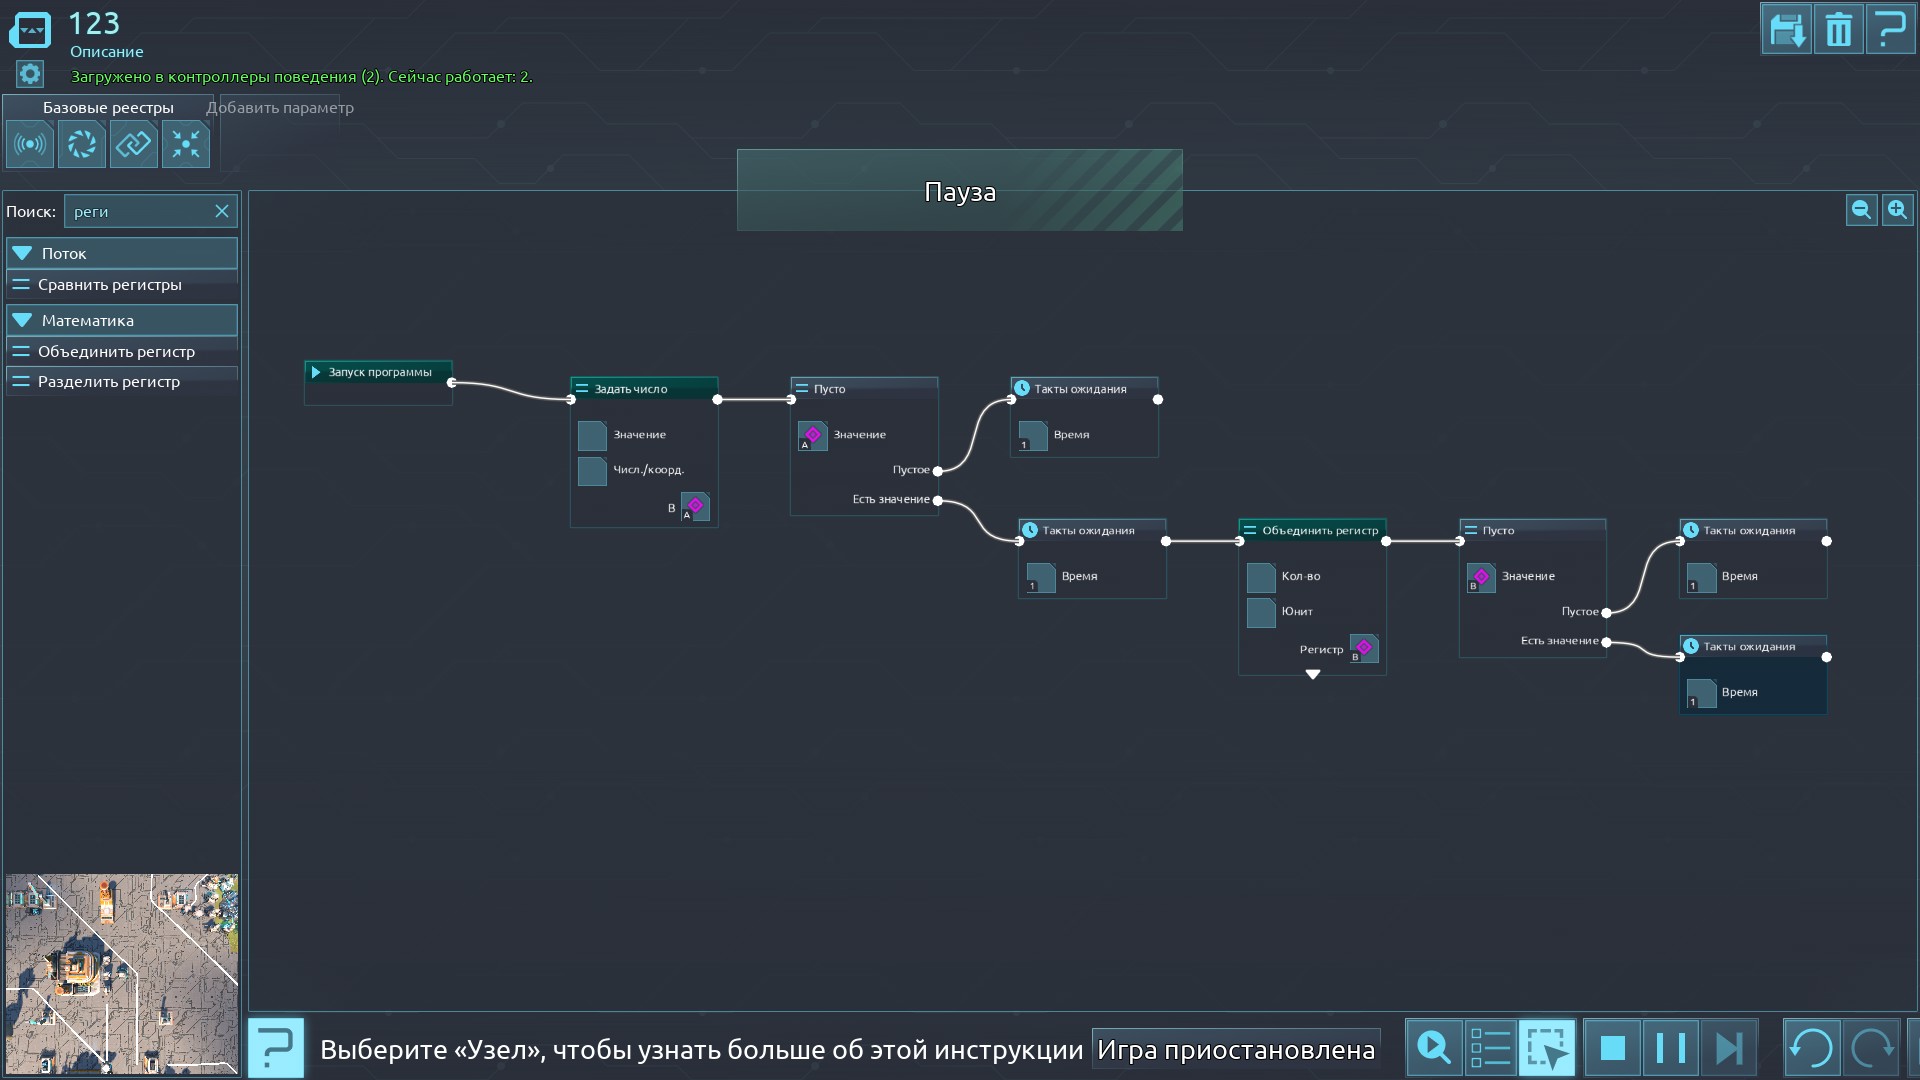The height and width of the screenshot is (1080, 1920).
Task: Stop the program with square button
Action: (1612, 1048)
